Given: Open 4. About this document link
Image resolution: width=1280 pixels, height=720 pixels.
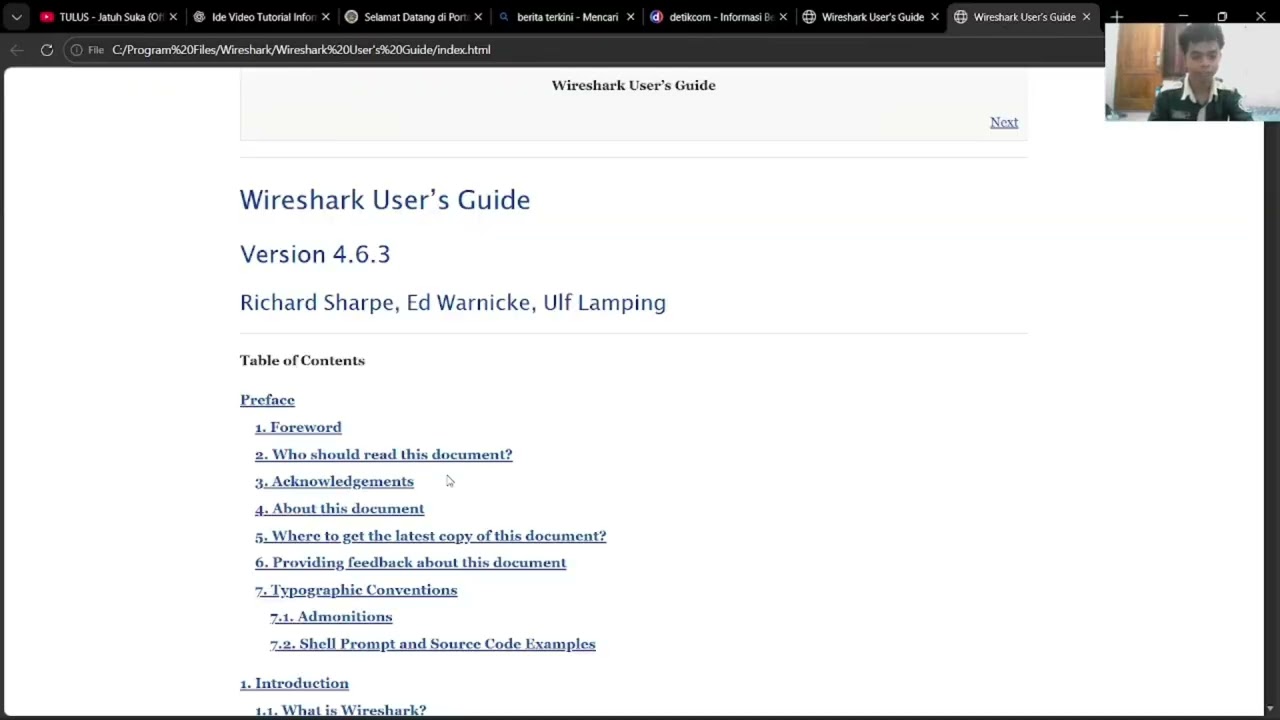Looking at the screenshot, I should 339,508.
